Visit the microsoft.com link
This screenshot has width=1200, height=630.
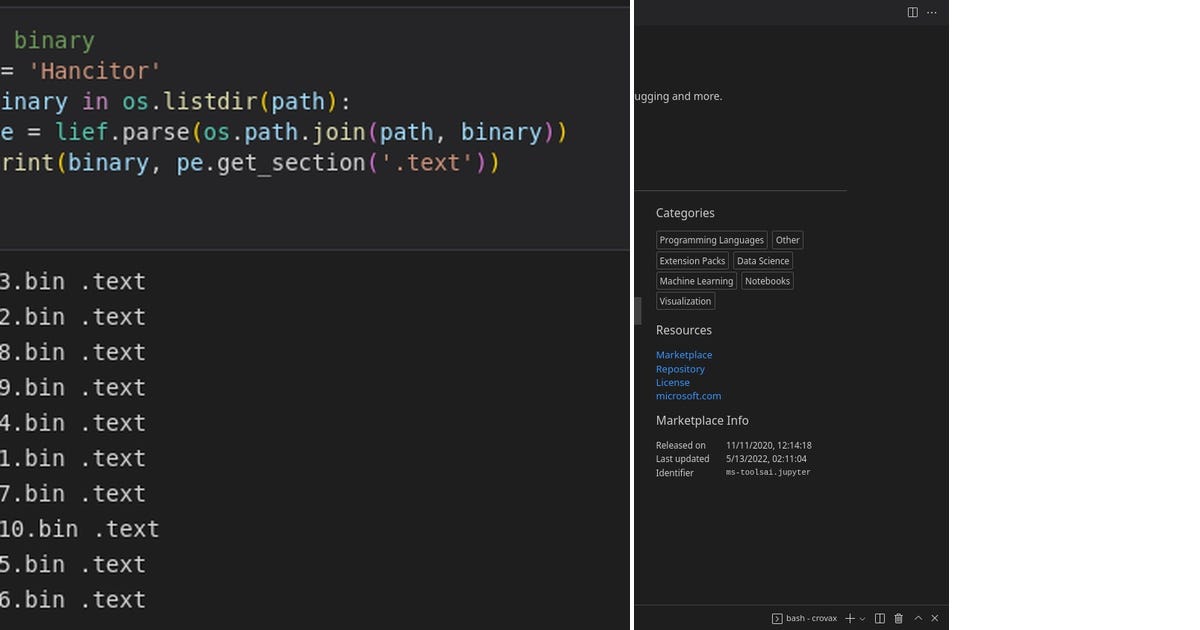click(x=688, y=396)
